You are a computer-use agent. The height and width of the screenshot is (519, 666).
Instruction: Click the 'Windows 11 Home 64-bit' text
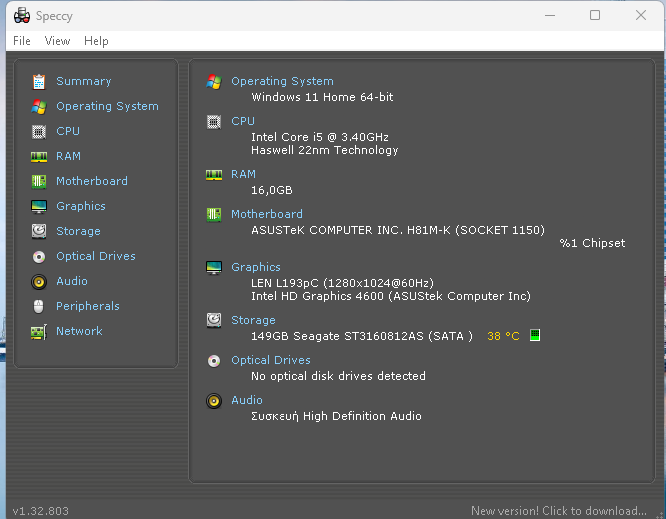(x=322, y=97)
